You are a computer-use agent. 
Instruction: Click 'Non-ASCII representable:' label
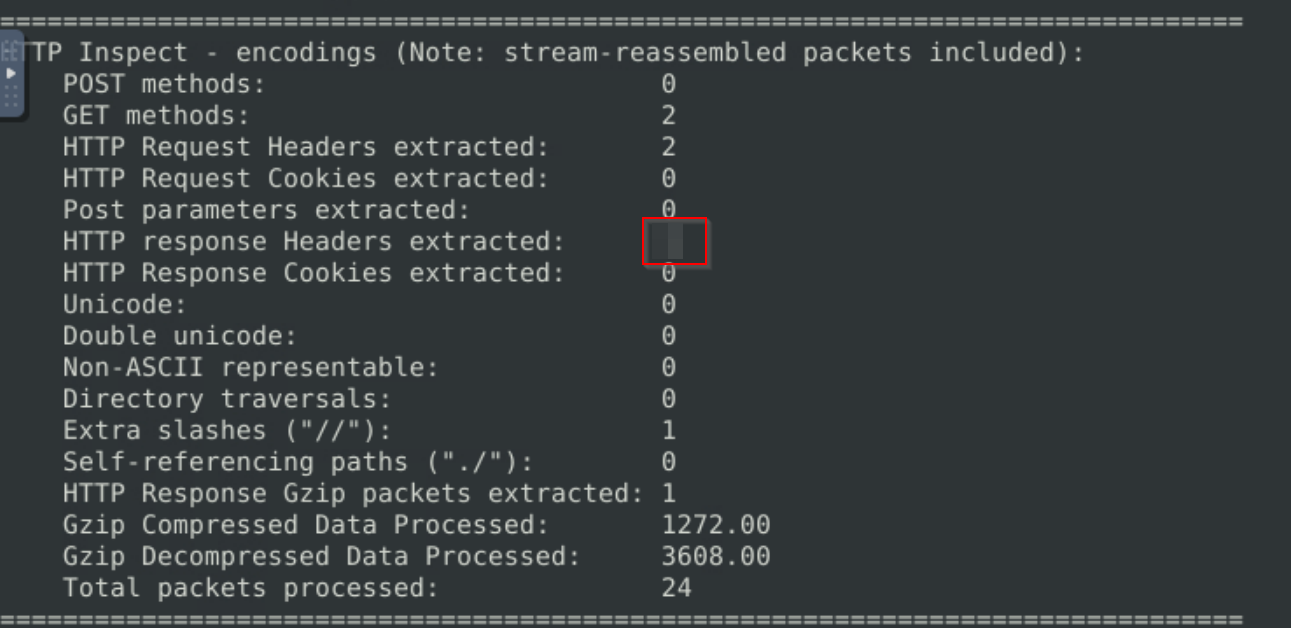click(x=251, y=367)
